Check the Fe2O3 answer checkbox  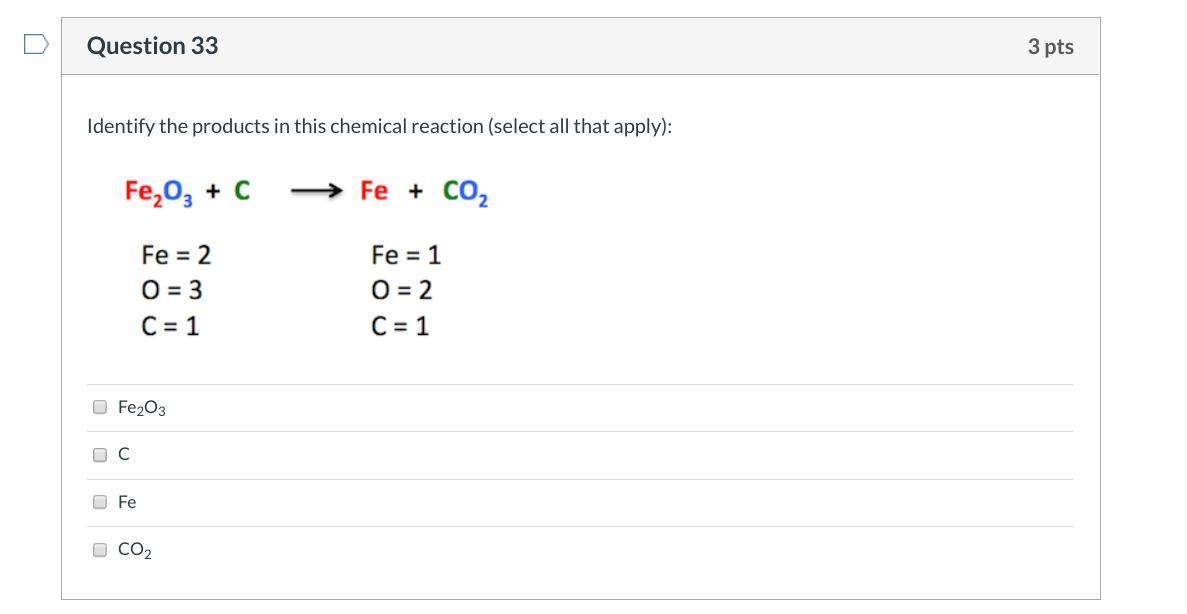[100, 407]
